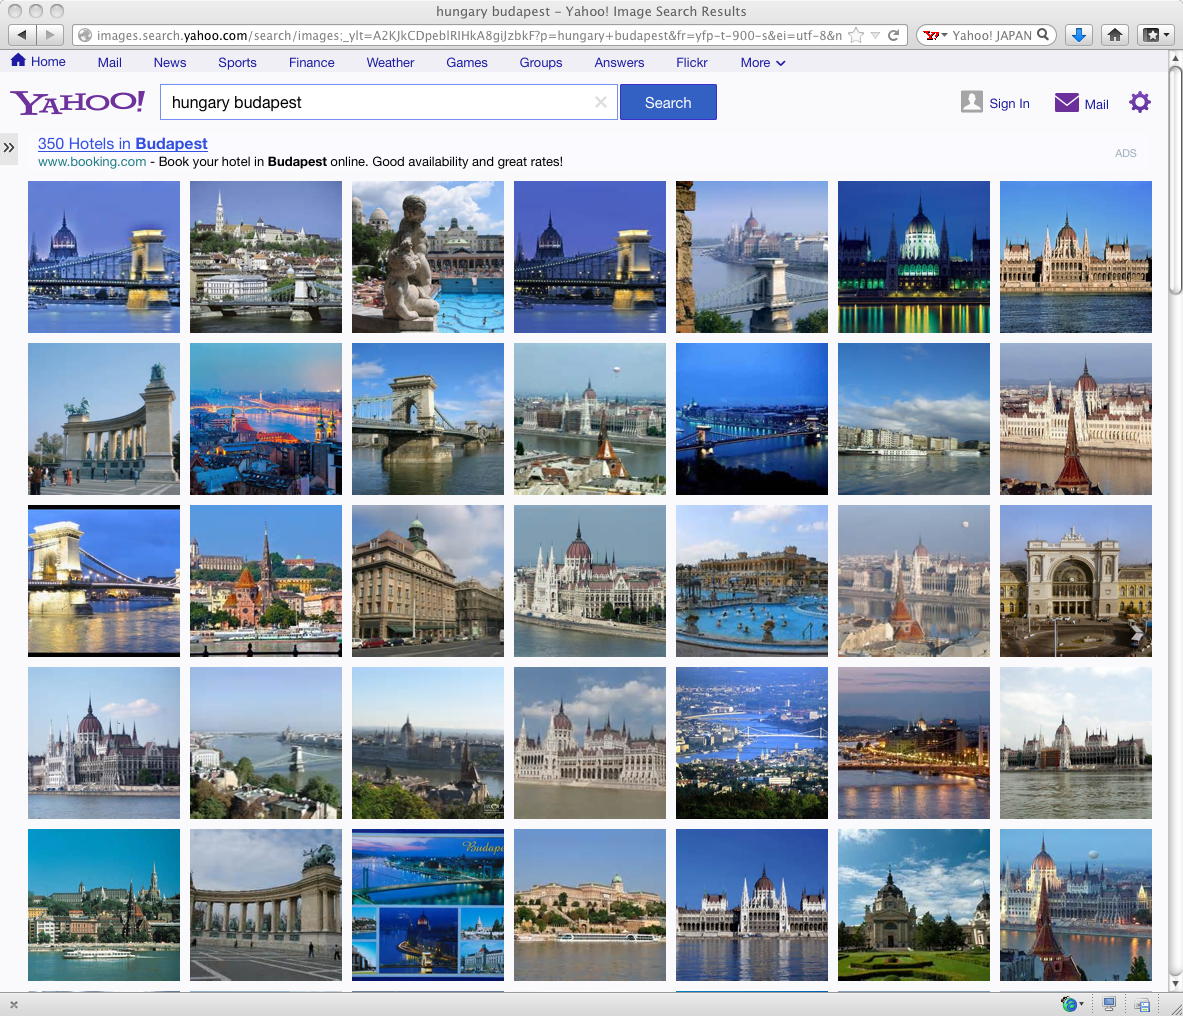This screenshot has width=1183, height=1016.
Task: Open thumbnail of cherub statue by pool
Action: [428, 256]
